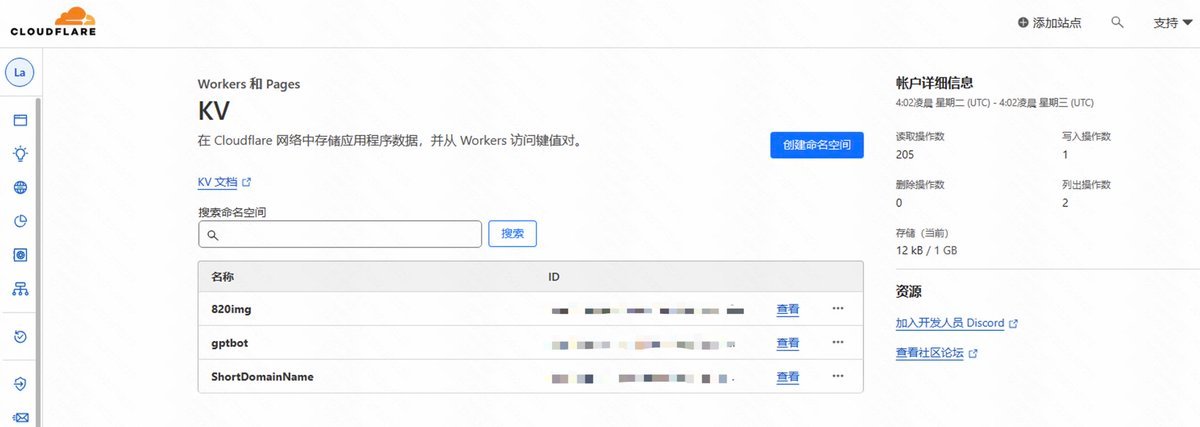Open the more options menu for gptbot
The image size is (1200, 427).
838,342
